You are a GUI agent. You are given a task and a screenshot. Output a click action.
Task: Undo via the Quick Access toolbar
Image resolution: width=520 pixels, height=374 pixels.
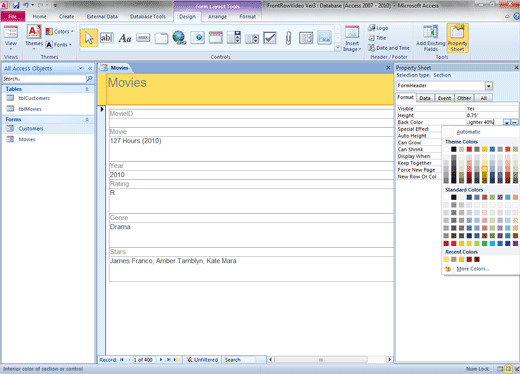pos(26,5)
